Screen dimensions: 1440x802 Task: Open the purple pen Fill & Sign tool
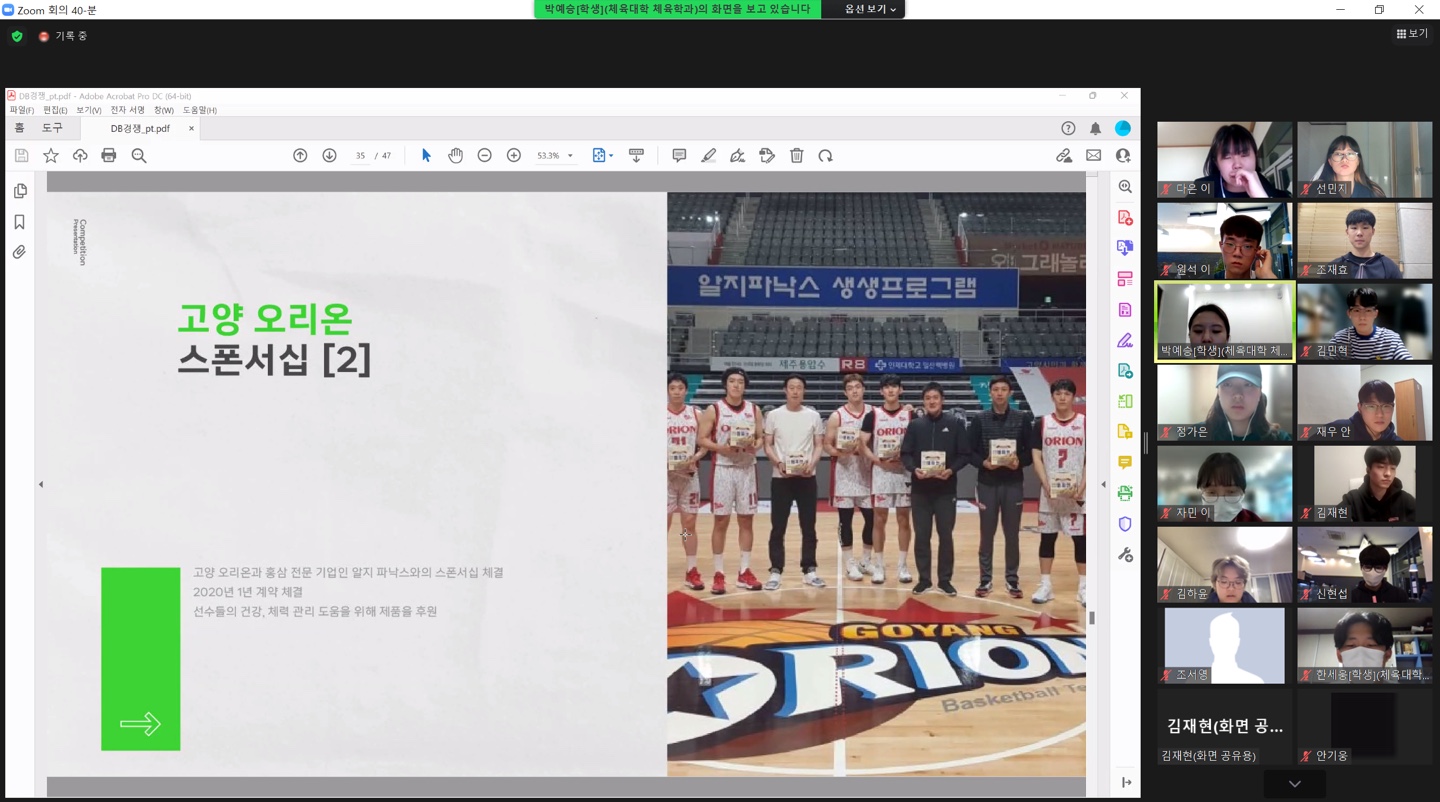[x=1125, y=341]
